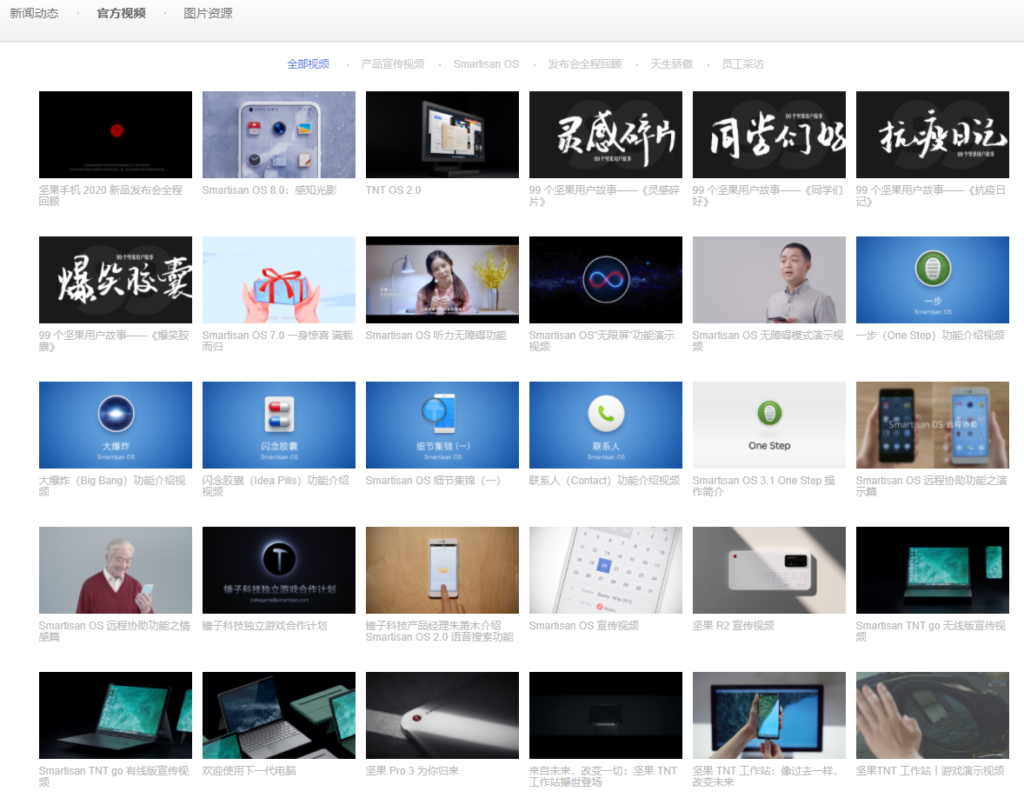Click the Smartisan OS 细节集锦（一）title

point(433,480)
